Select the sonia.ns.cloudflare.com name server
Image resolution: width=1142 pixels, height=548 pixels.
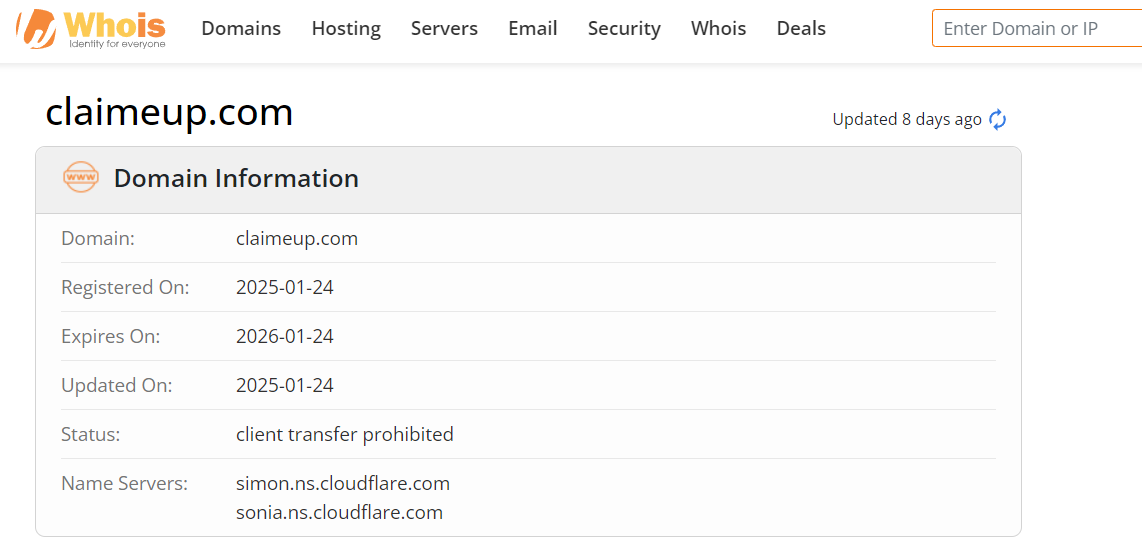[339, 513]
